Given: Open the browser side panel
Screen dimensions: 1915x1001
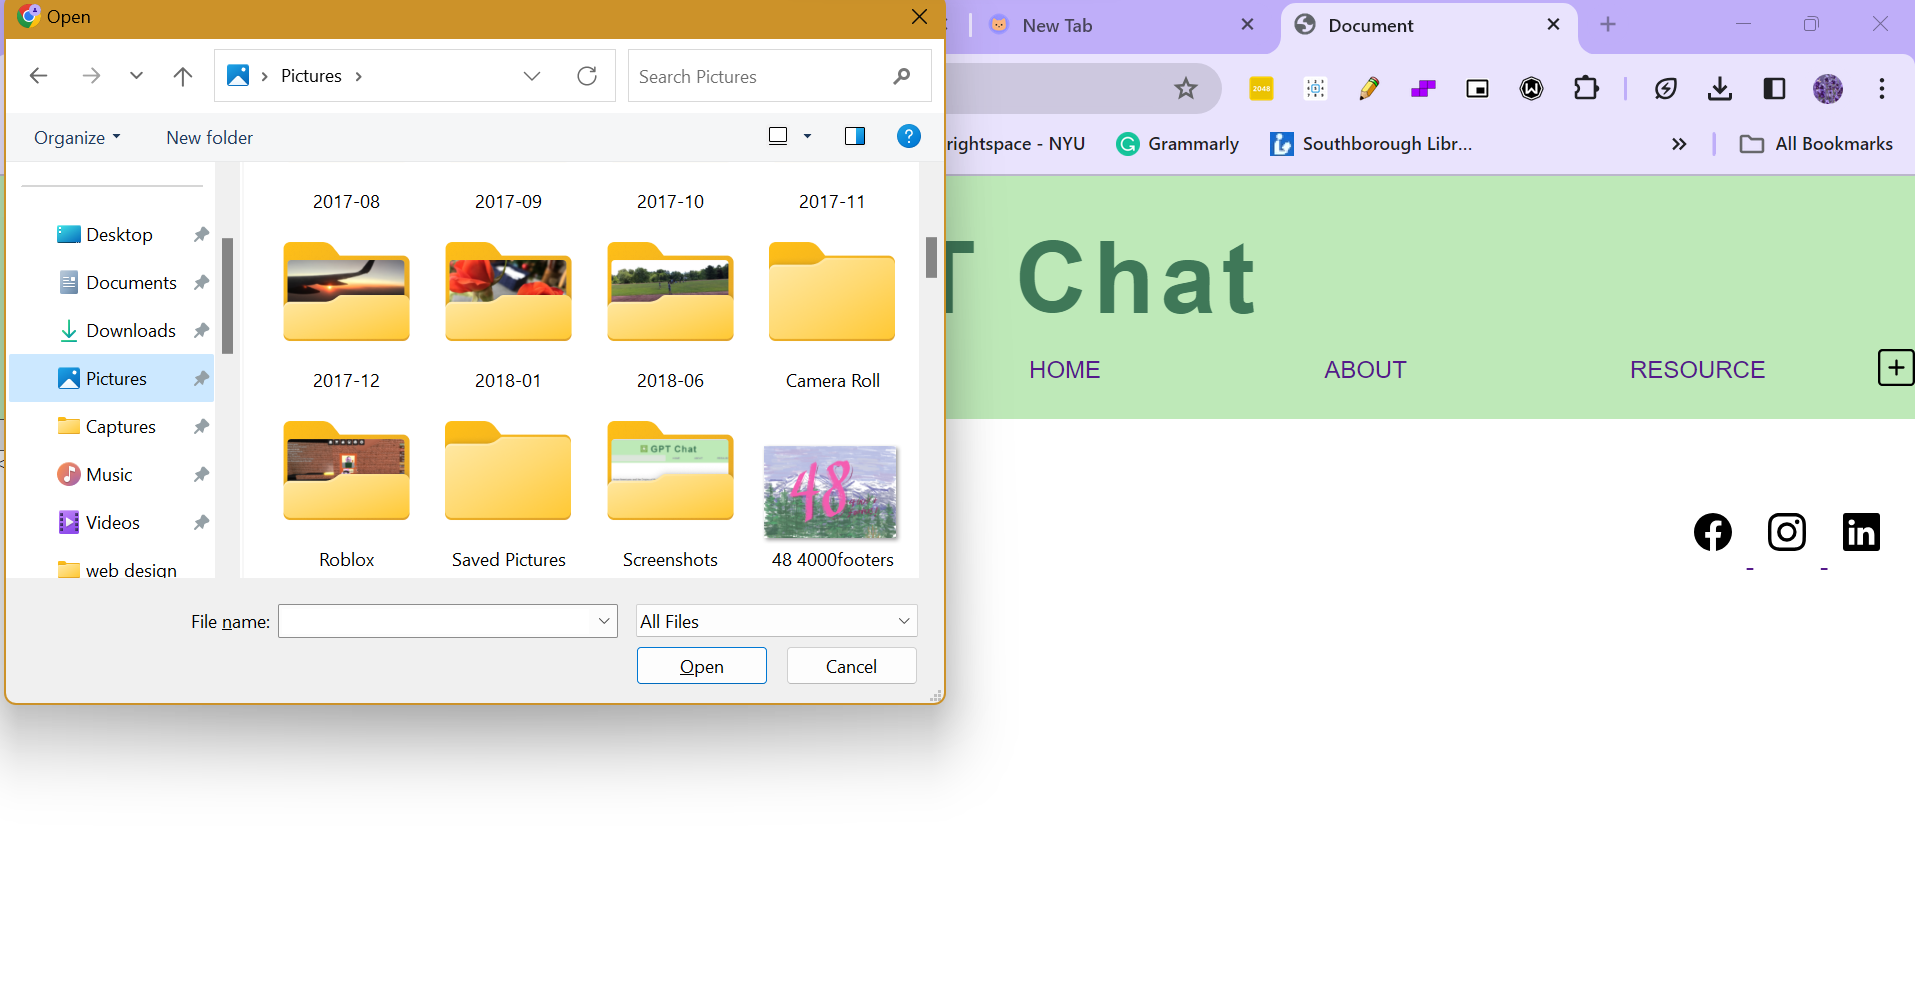Looking at the screenshot, I should pos(1774,88).
